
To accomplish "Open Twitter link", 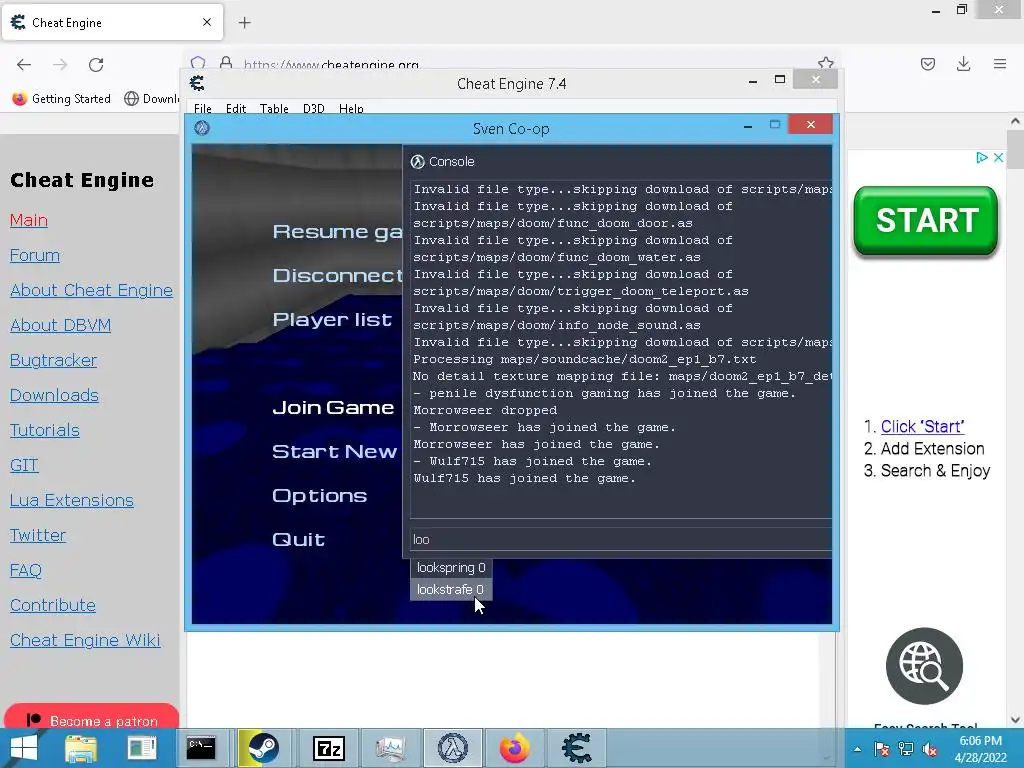I will tap(38, 536).
